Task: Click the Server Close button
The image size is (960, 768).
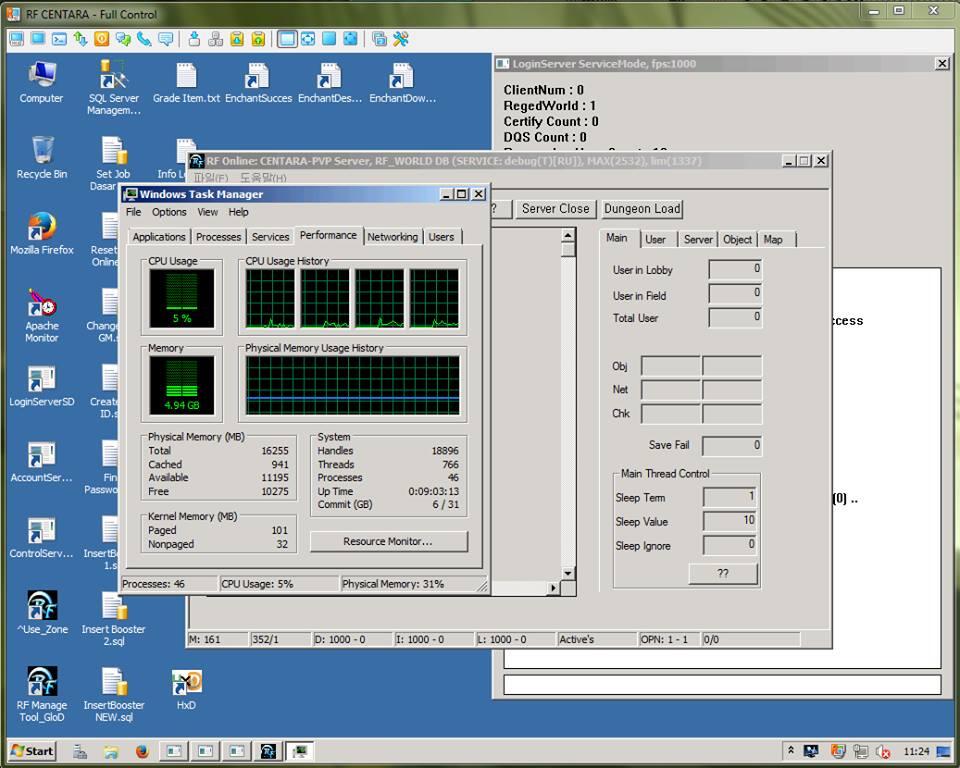Action: (x=555, y=209)
